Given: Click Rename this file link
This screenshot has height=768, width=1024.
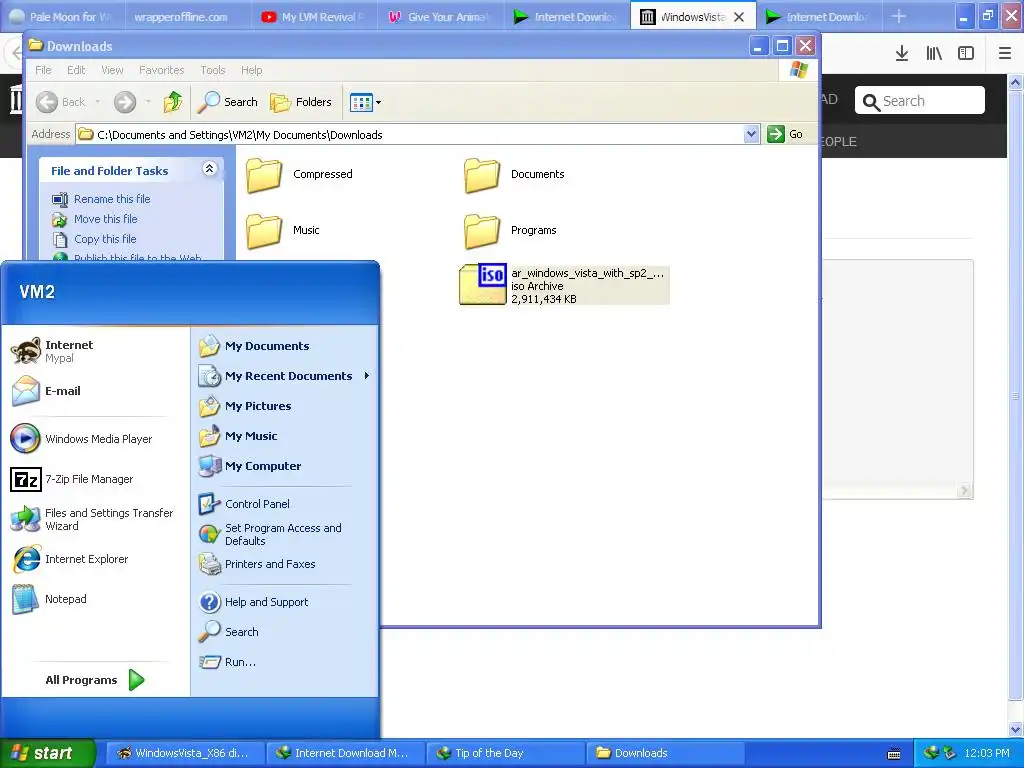Looking at the screenshot, I should pos(112,199).
